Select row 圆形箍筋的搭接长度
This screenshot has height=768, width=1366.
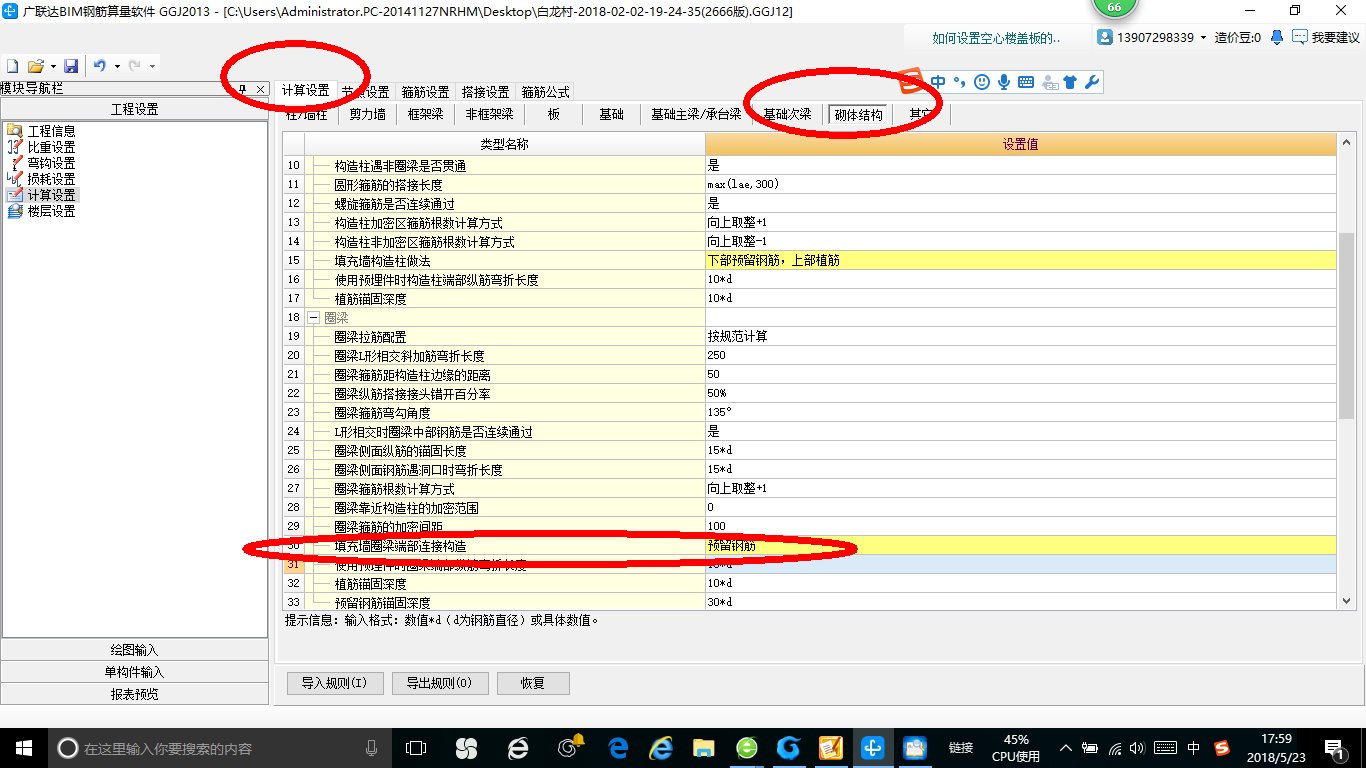810,184
